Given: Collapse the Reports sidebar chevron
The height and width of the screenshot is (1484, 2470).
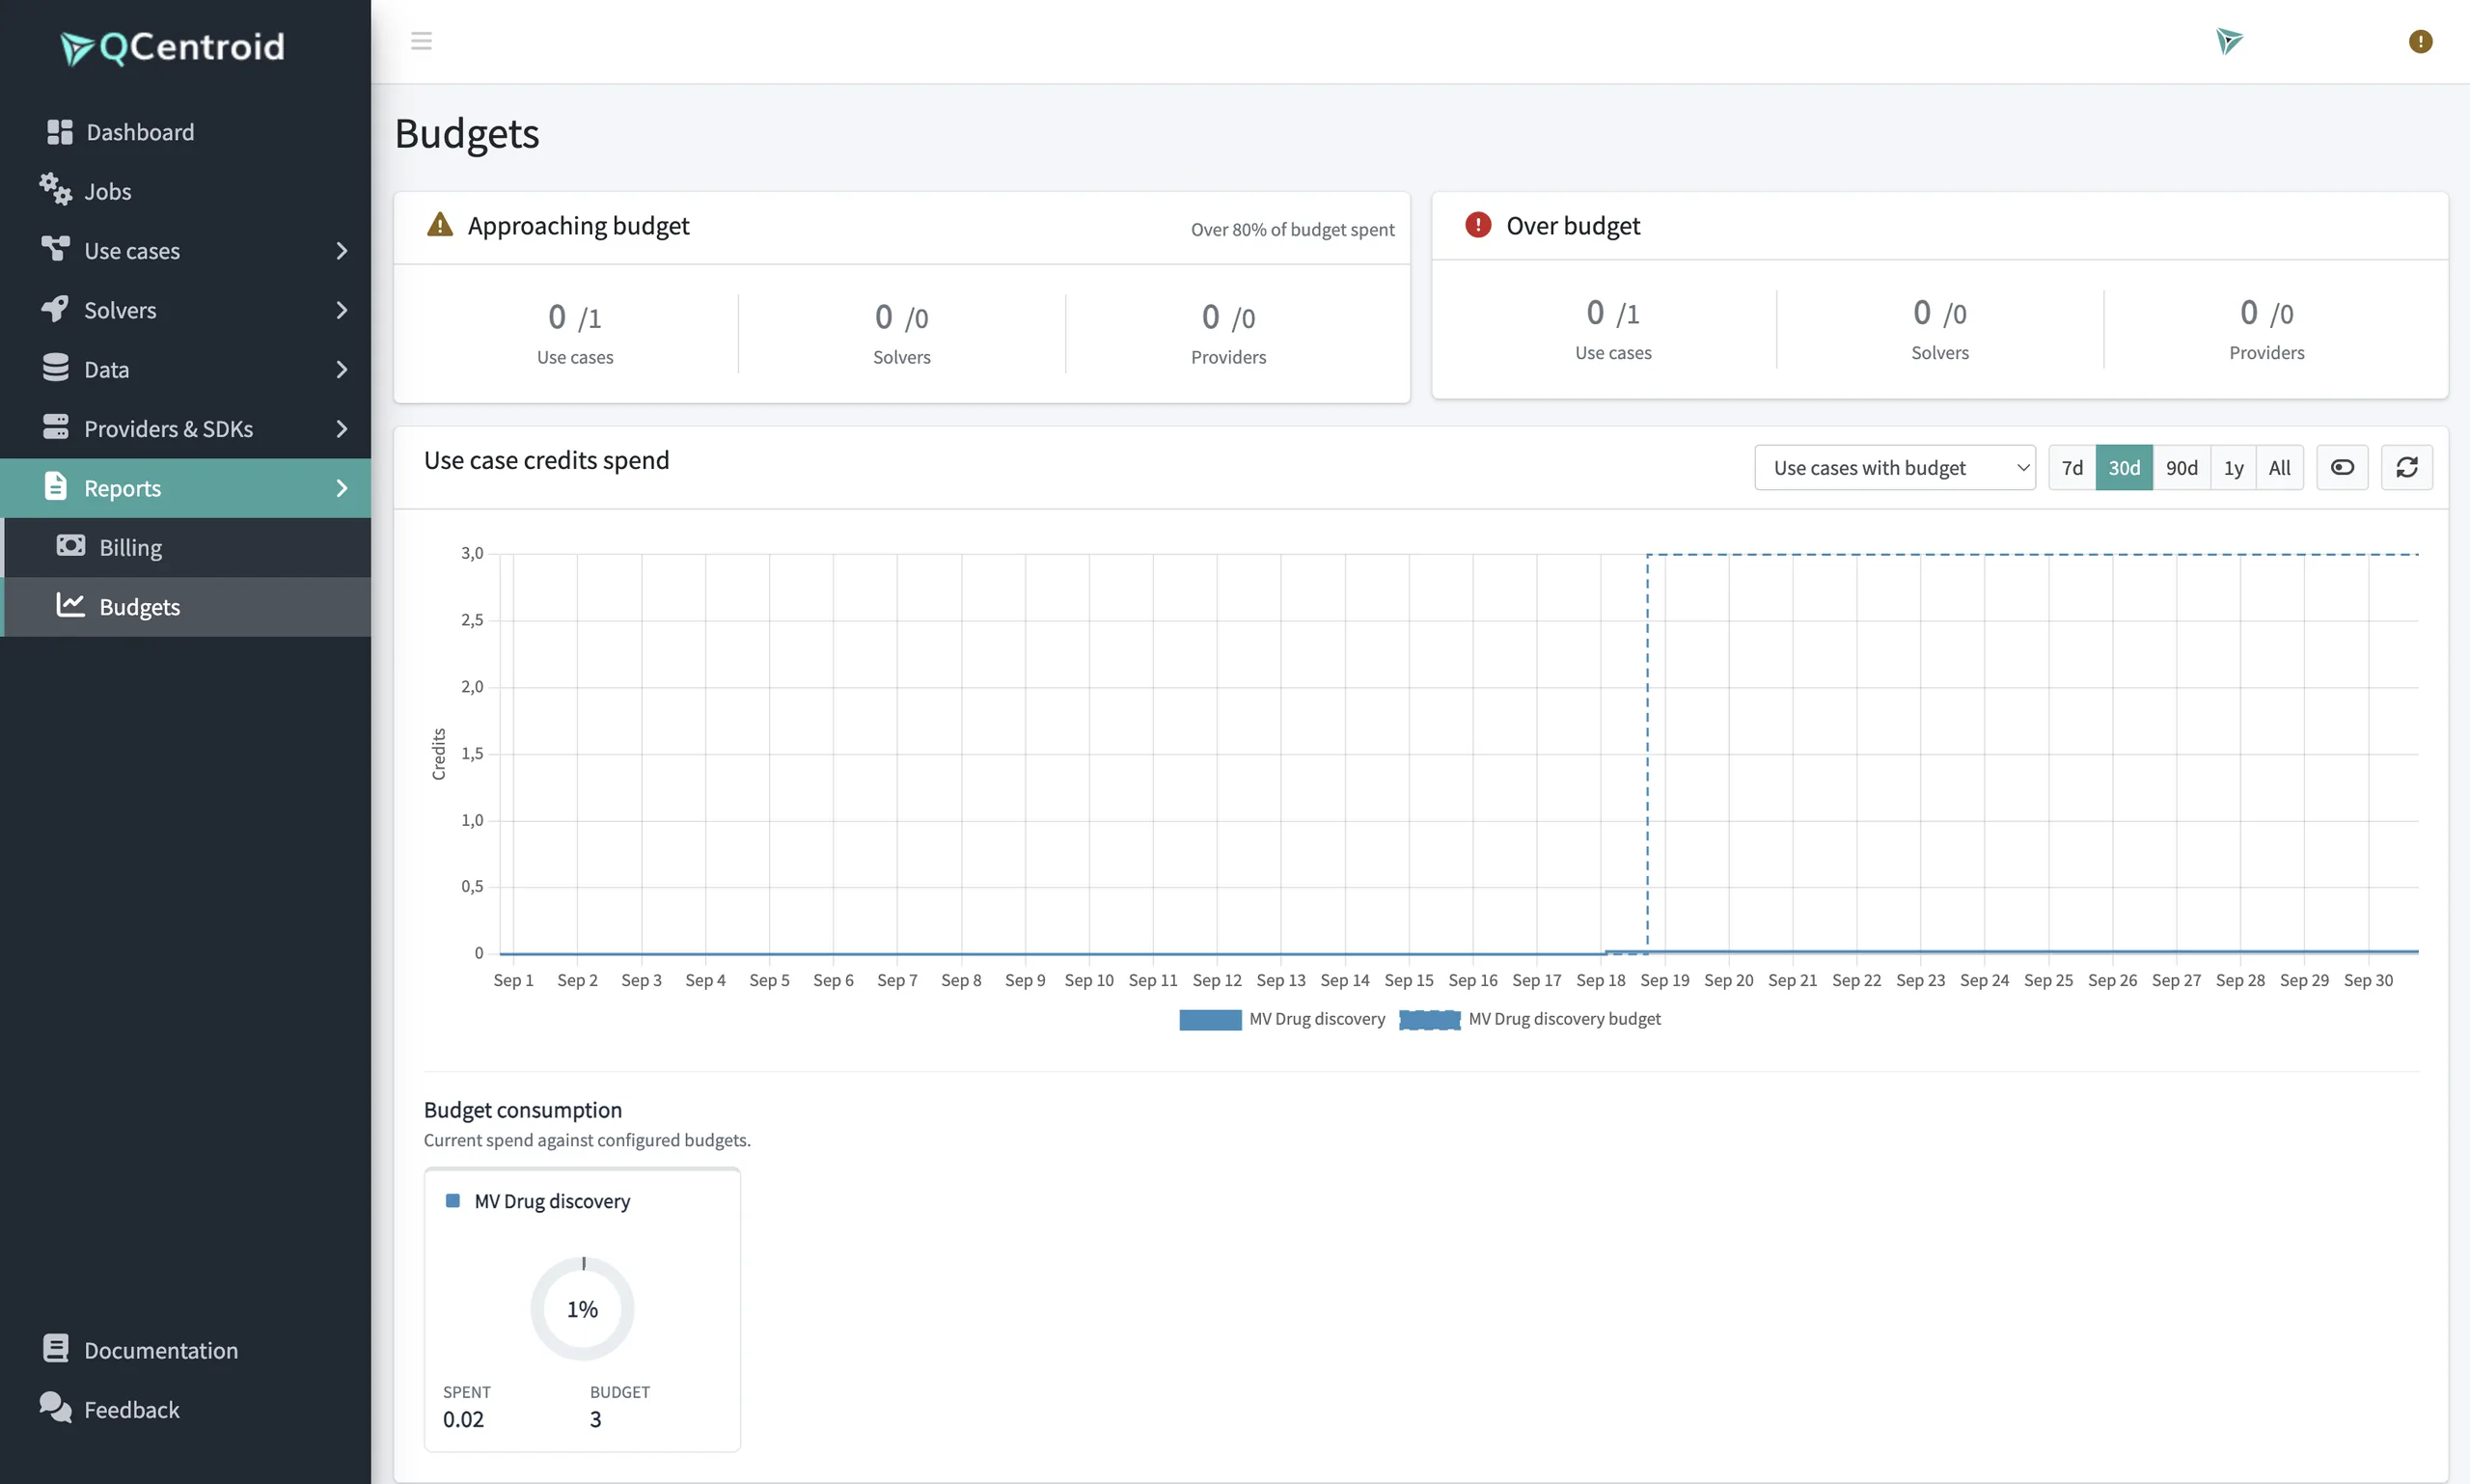Looking at the screenshot, I should pyautogui.click(x=342, y=488).
